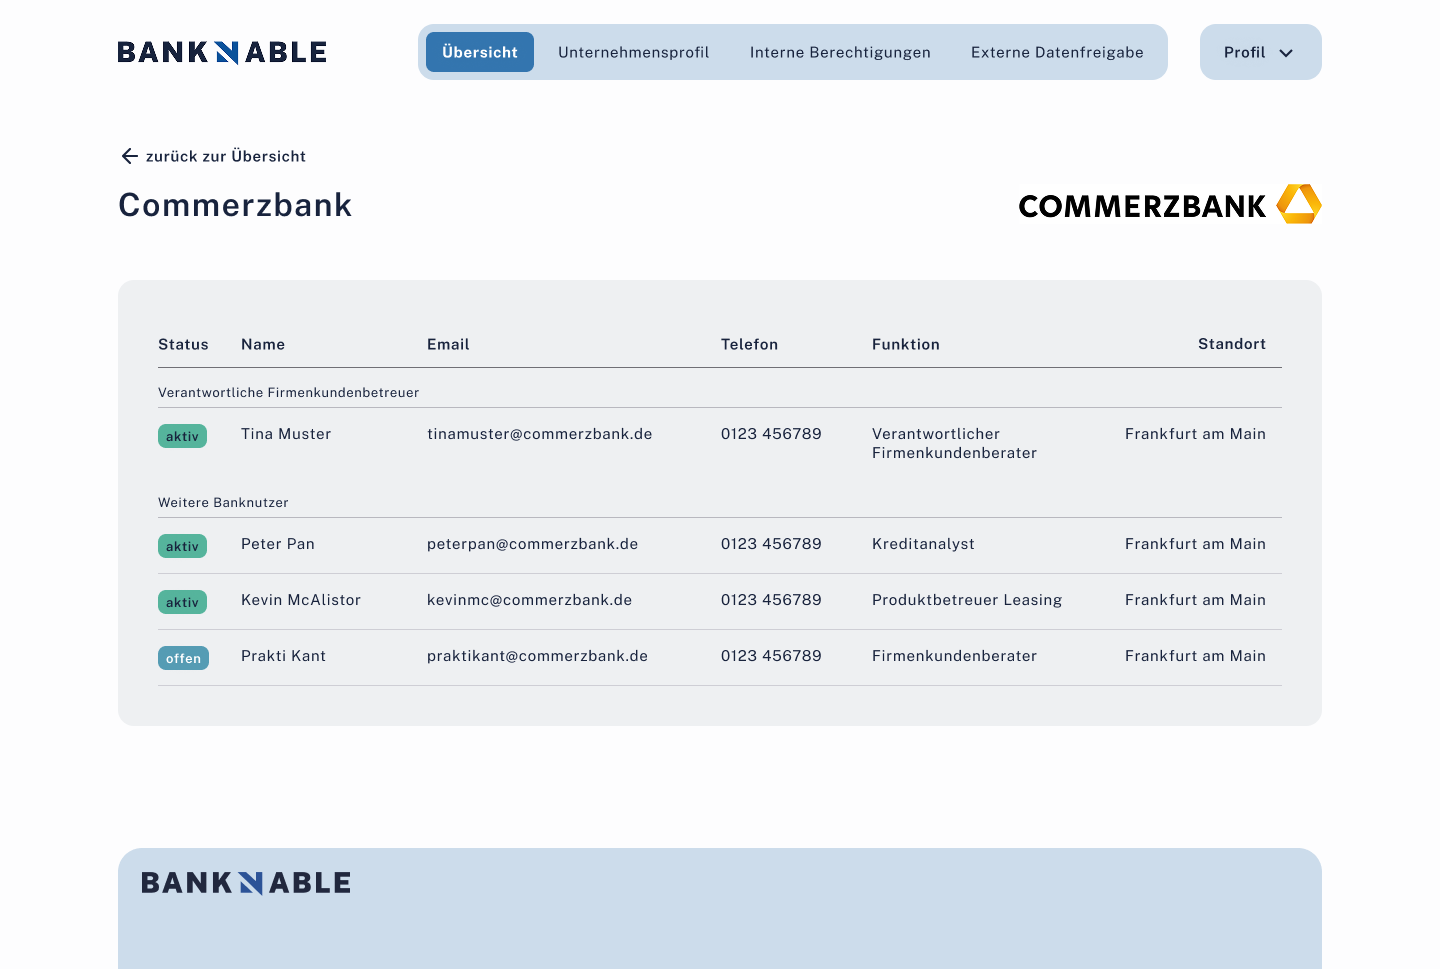Switch to Unternehmensprofil tab
Image resolution: width=1440 pixels, height=969 pixels.
(633, 52)
